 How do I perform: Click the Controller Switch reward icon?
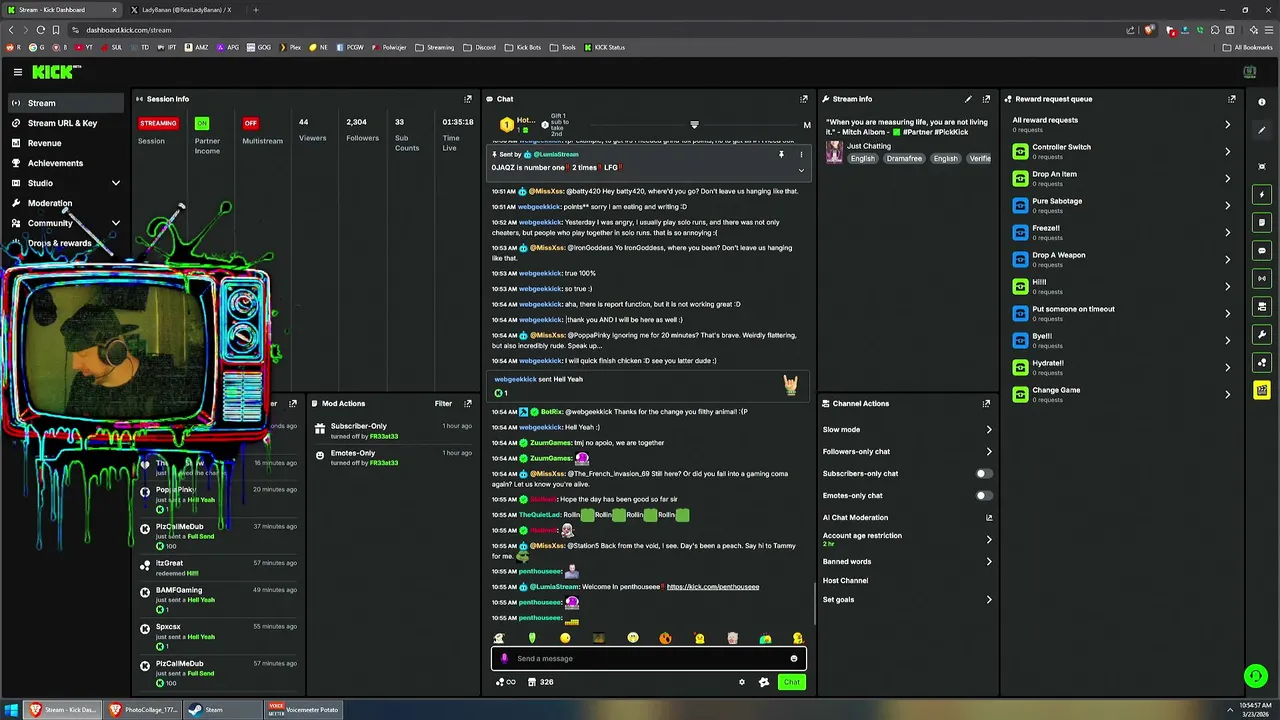(x=1020, y=151)
